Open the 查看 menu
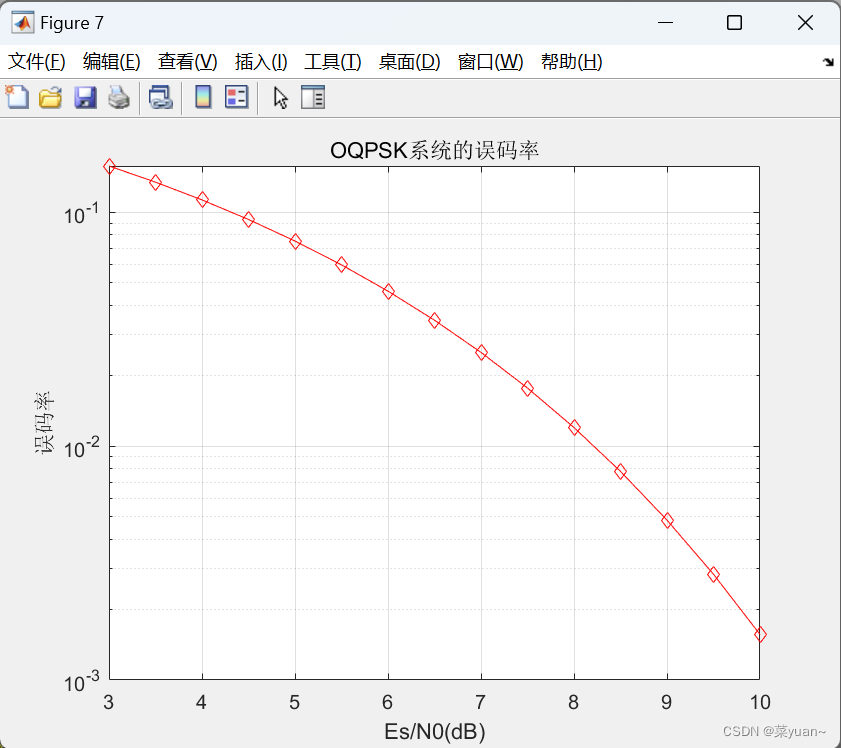The height and width of the screenshot is (748, 841). [187, 61]
